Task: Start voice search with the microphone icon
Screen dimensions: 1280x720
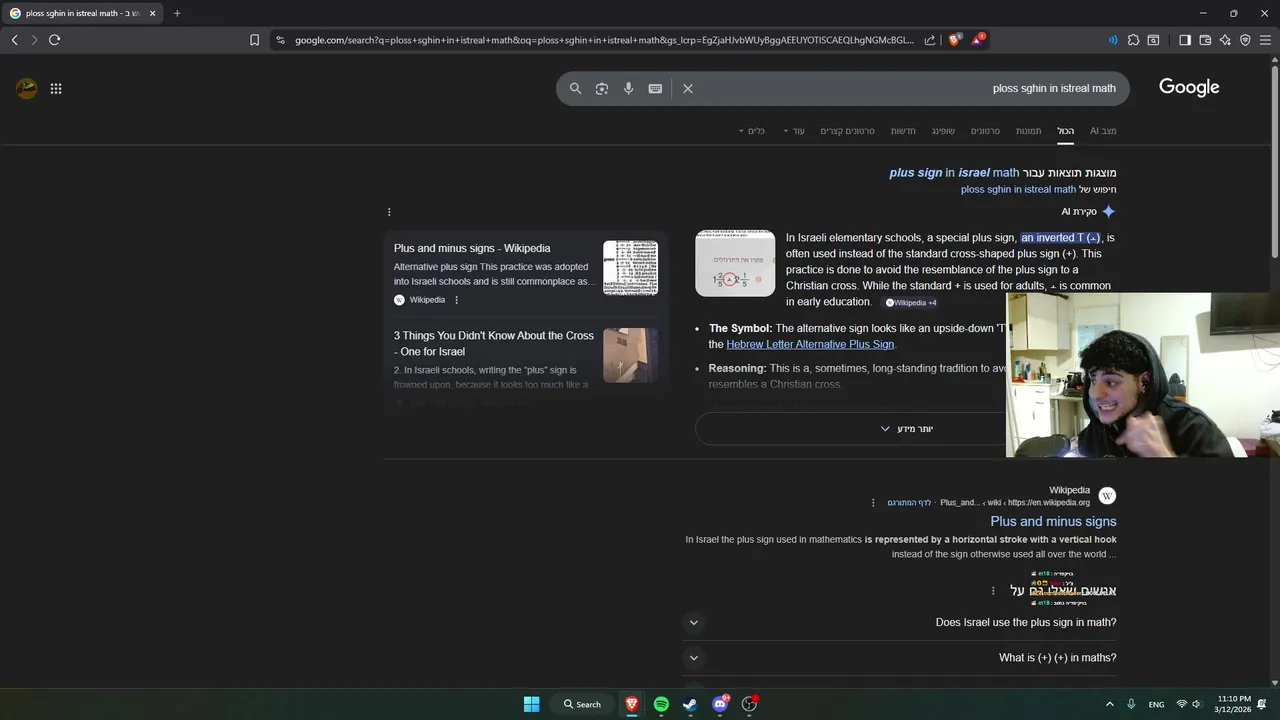Action: click(x=628, y=88)
